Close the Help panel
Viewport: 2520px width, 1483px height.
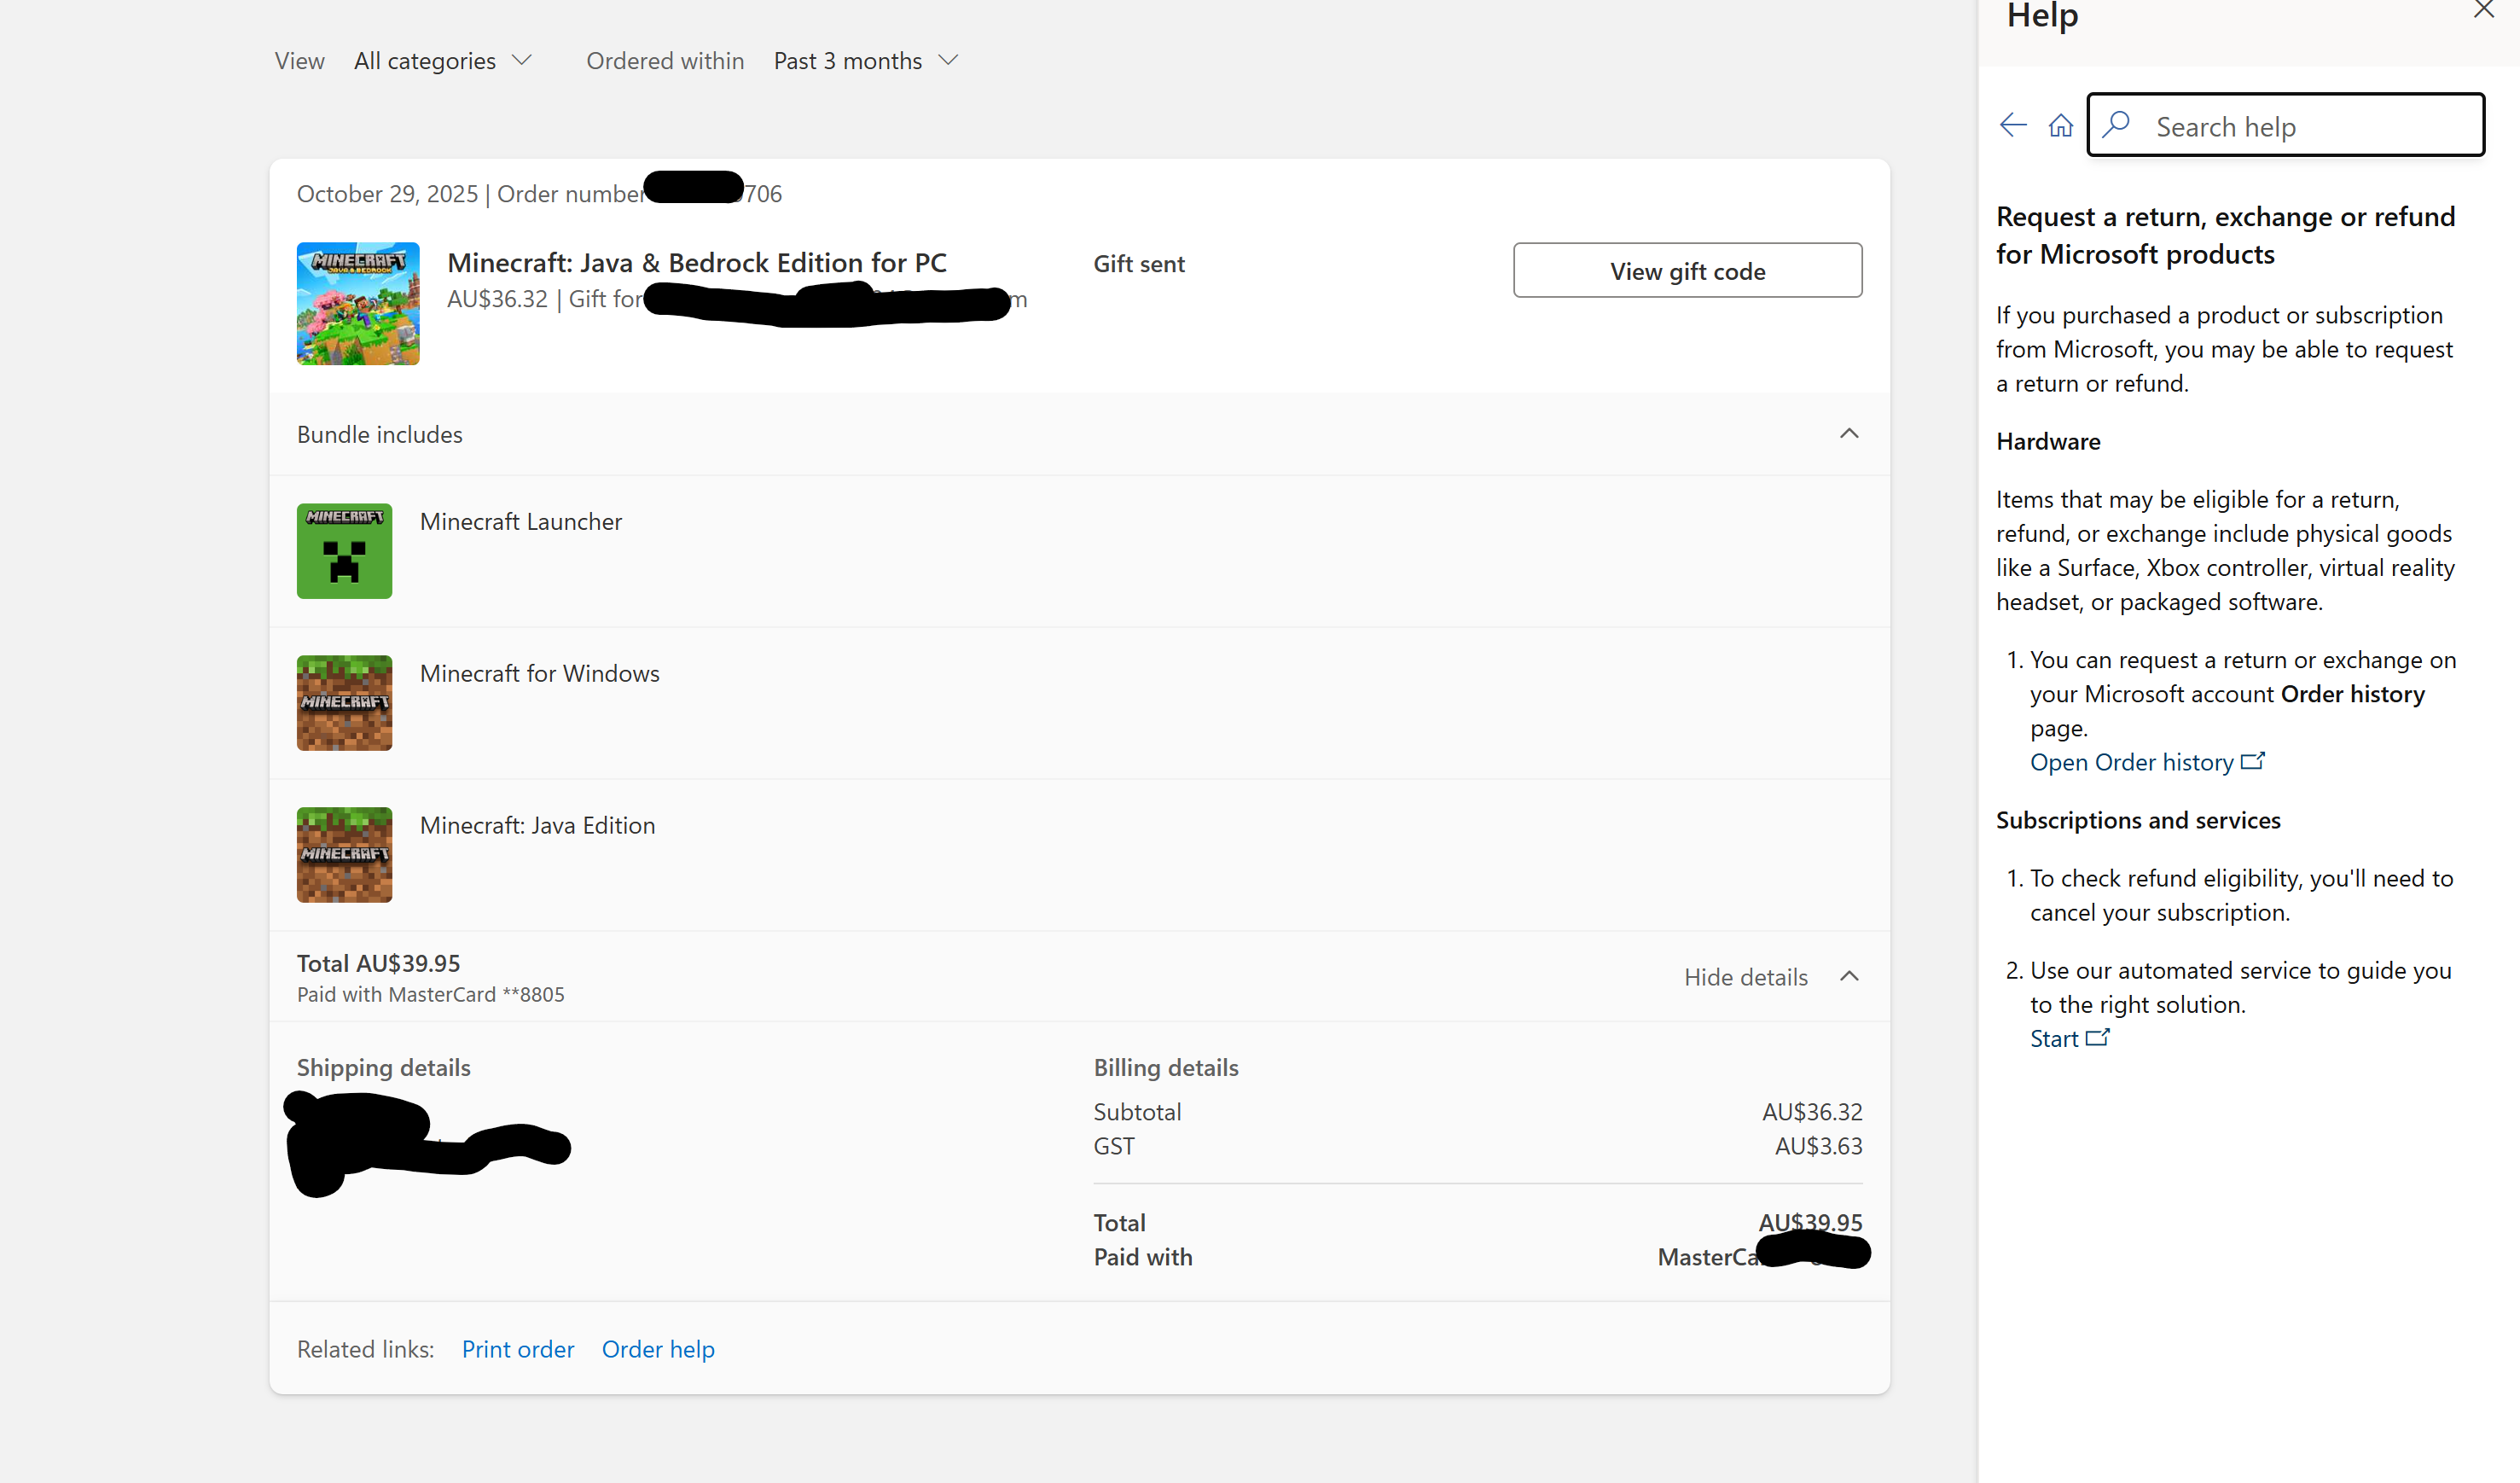pyautogui.click(x=2483, y=10)
